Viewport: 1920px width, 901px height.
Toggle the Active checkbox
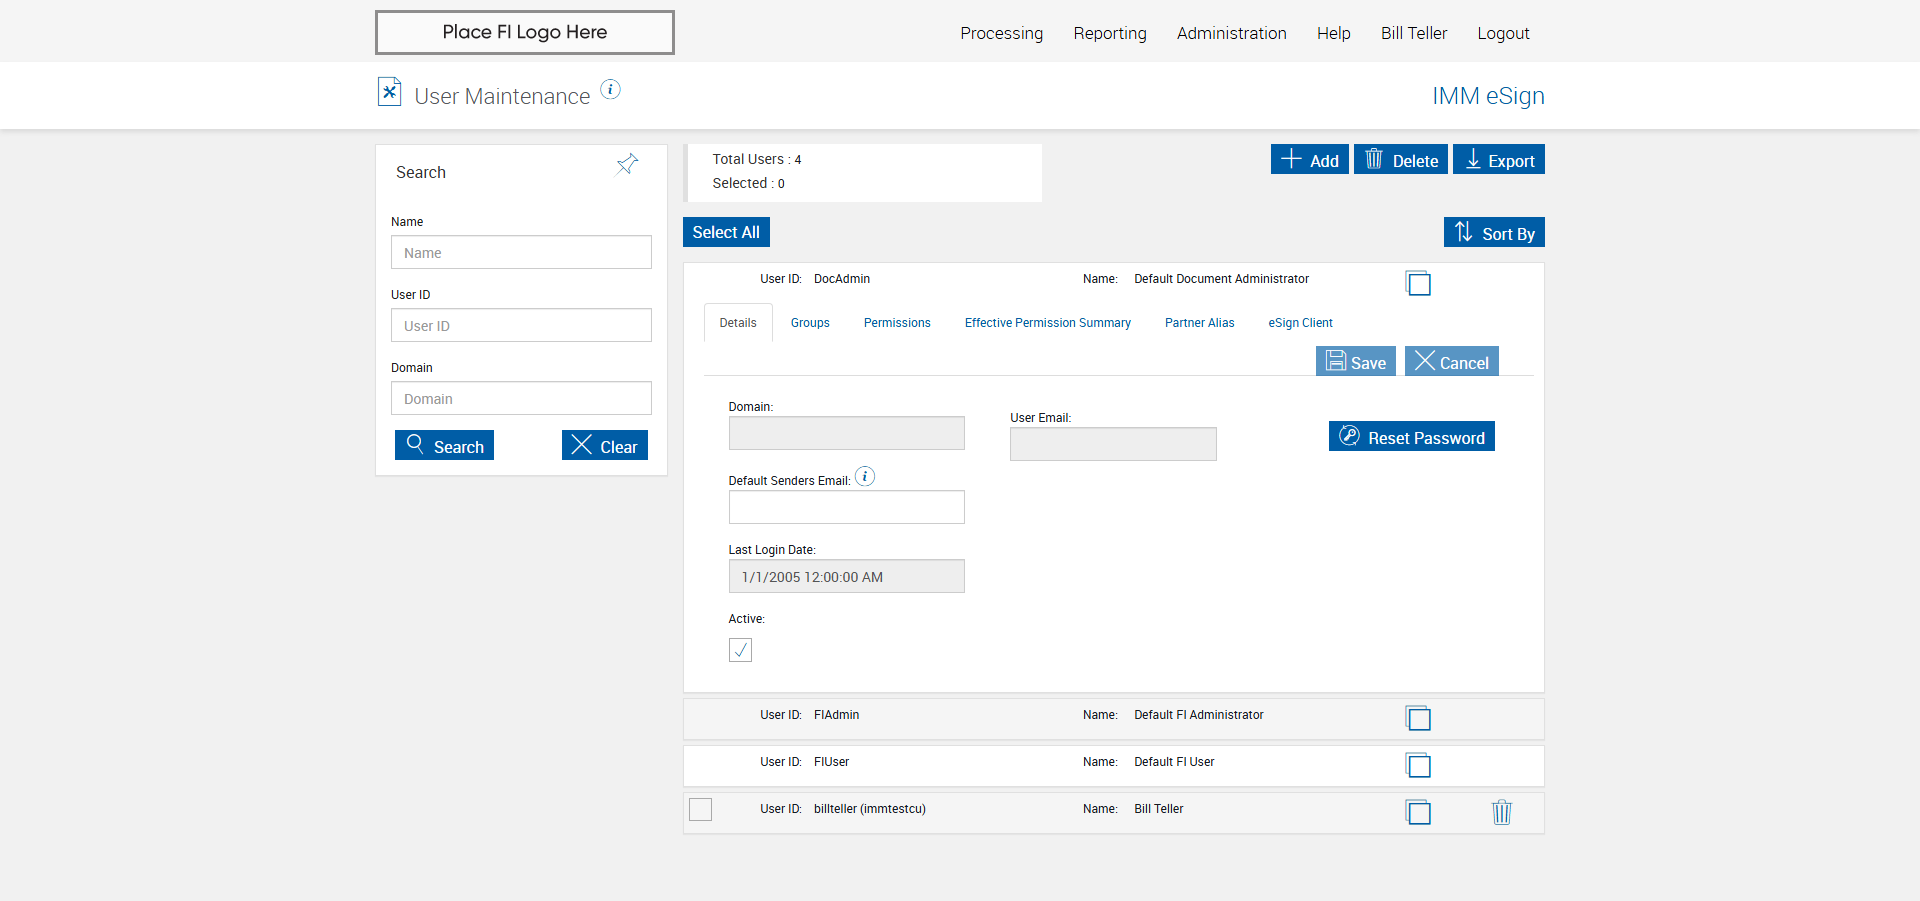(740, 650)
